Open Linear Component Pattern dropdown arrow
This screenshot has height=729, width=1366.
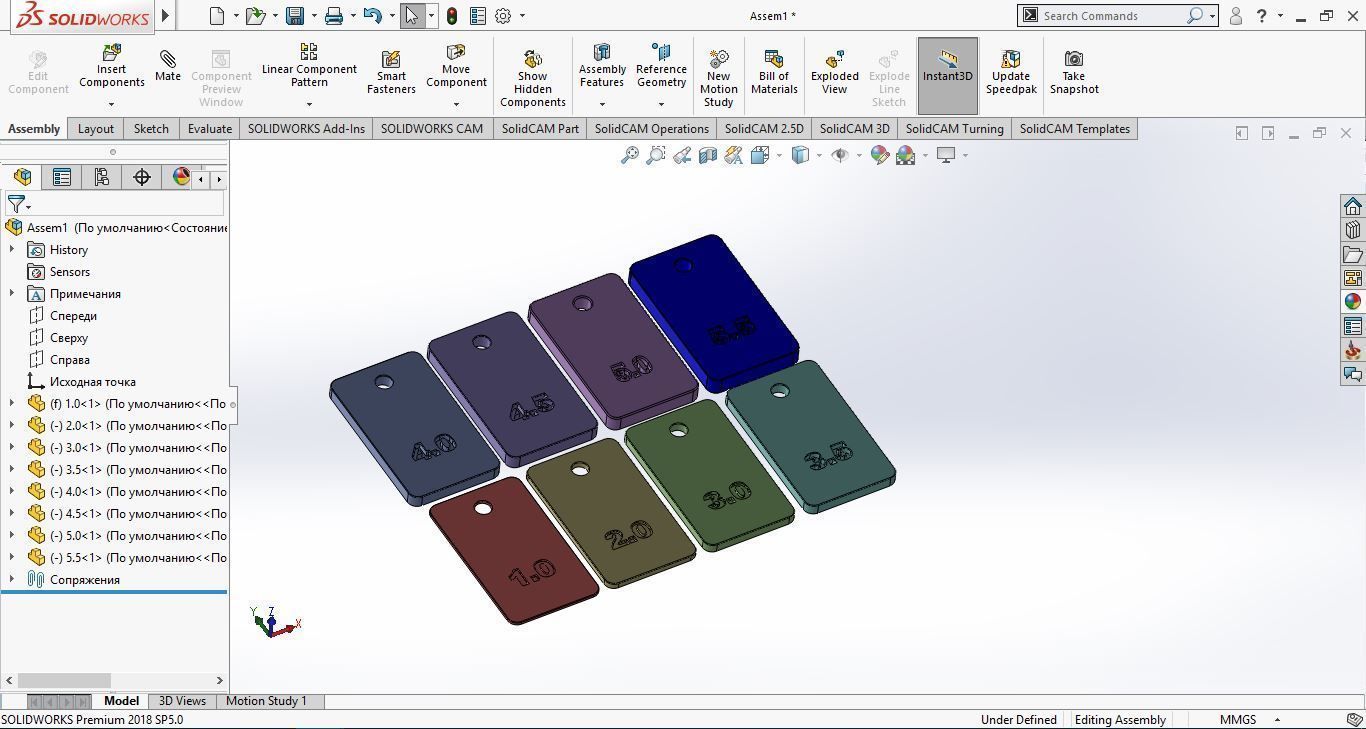pos(309,104)
